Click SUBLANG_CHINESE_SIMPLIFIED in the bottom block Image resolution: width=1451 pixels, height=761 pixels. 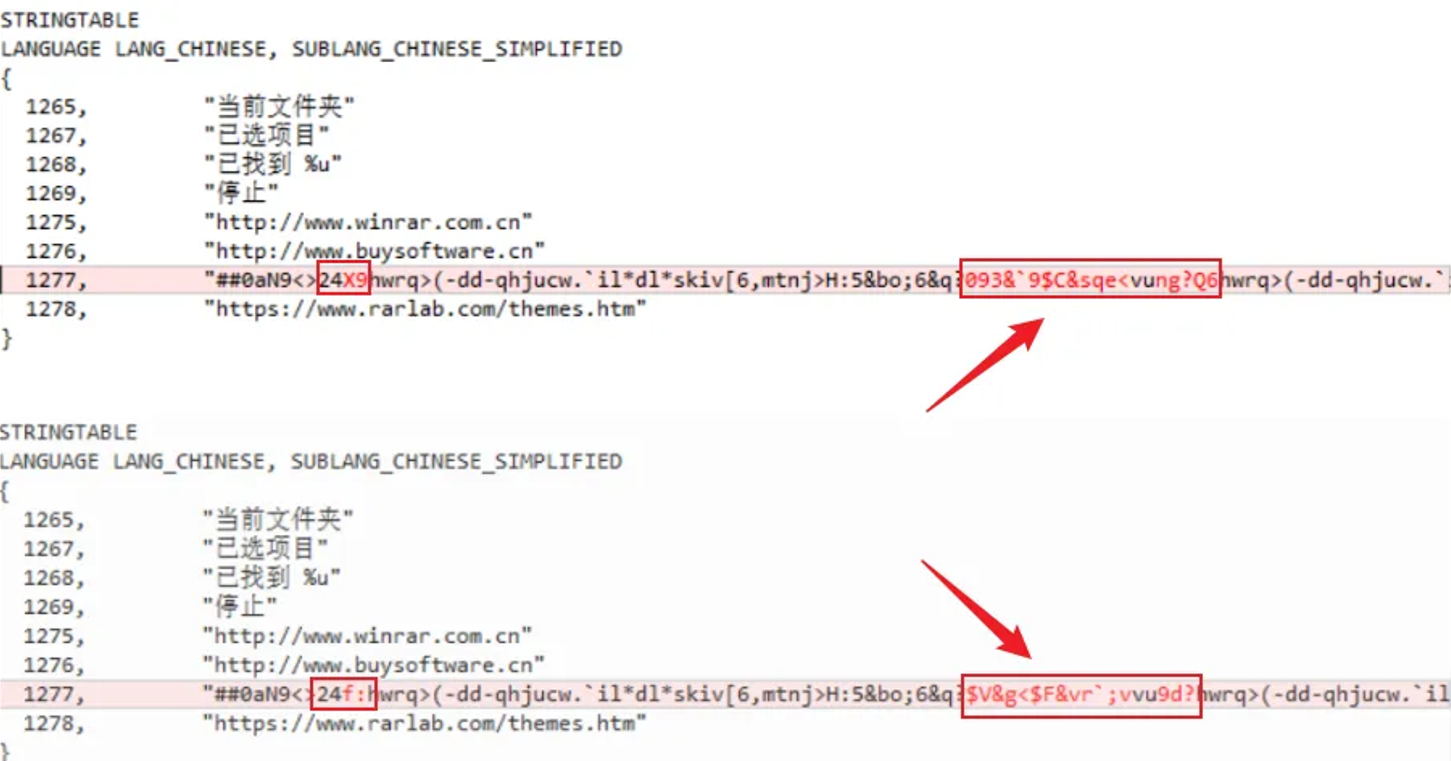(456, 462)
